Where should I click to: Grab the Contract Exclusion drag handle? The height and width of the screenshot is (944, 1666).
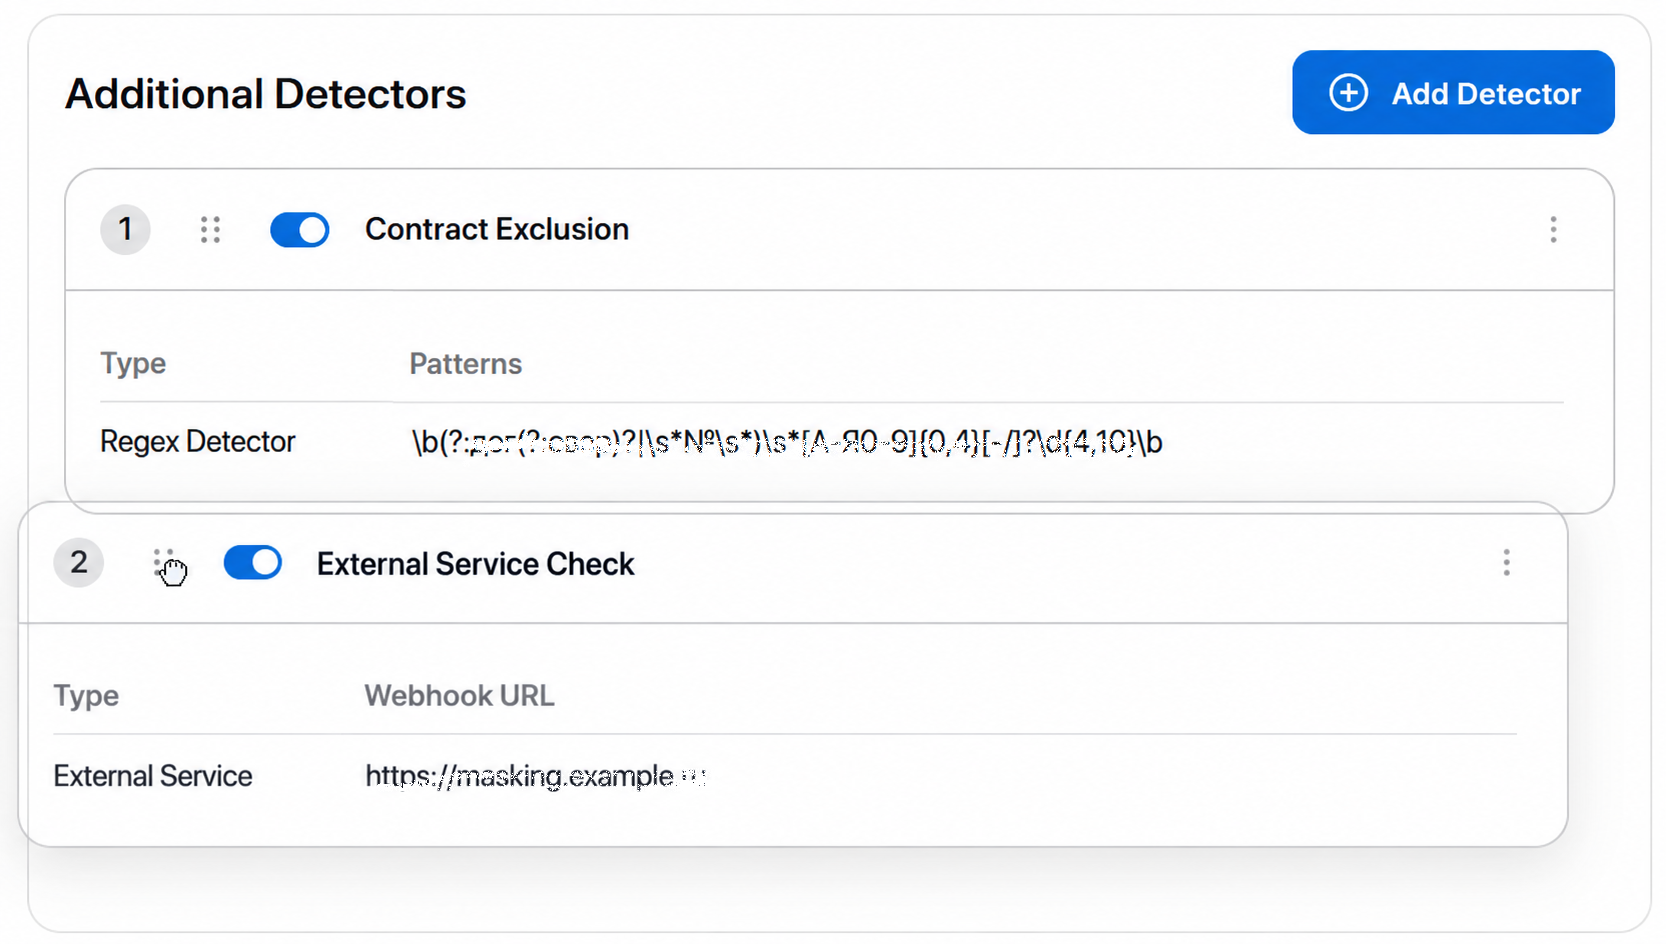210,230
